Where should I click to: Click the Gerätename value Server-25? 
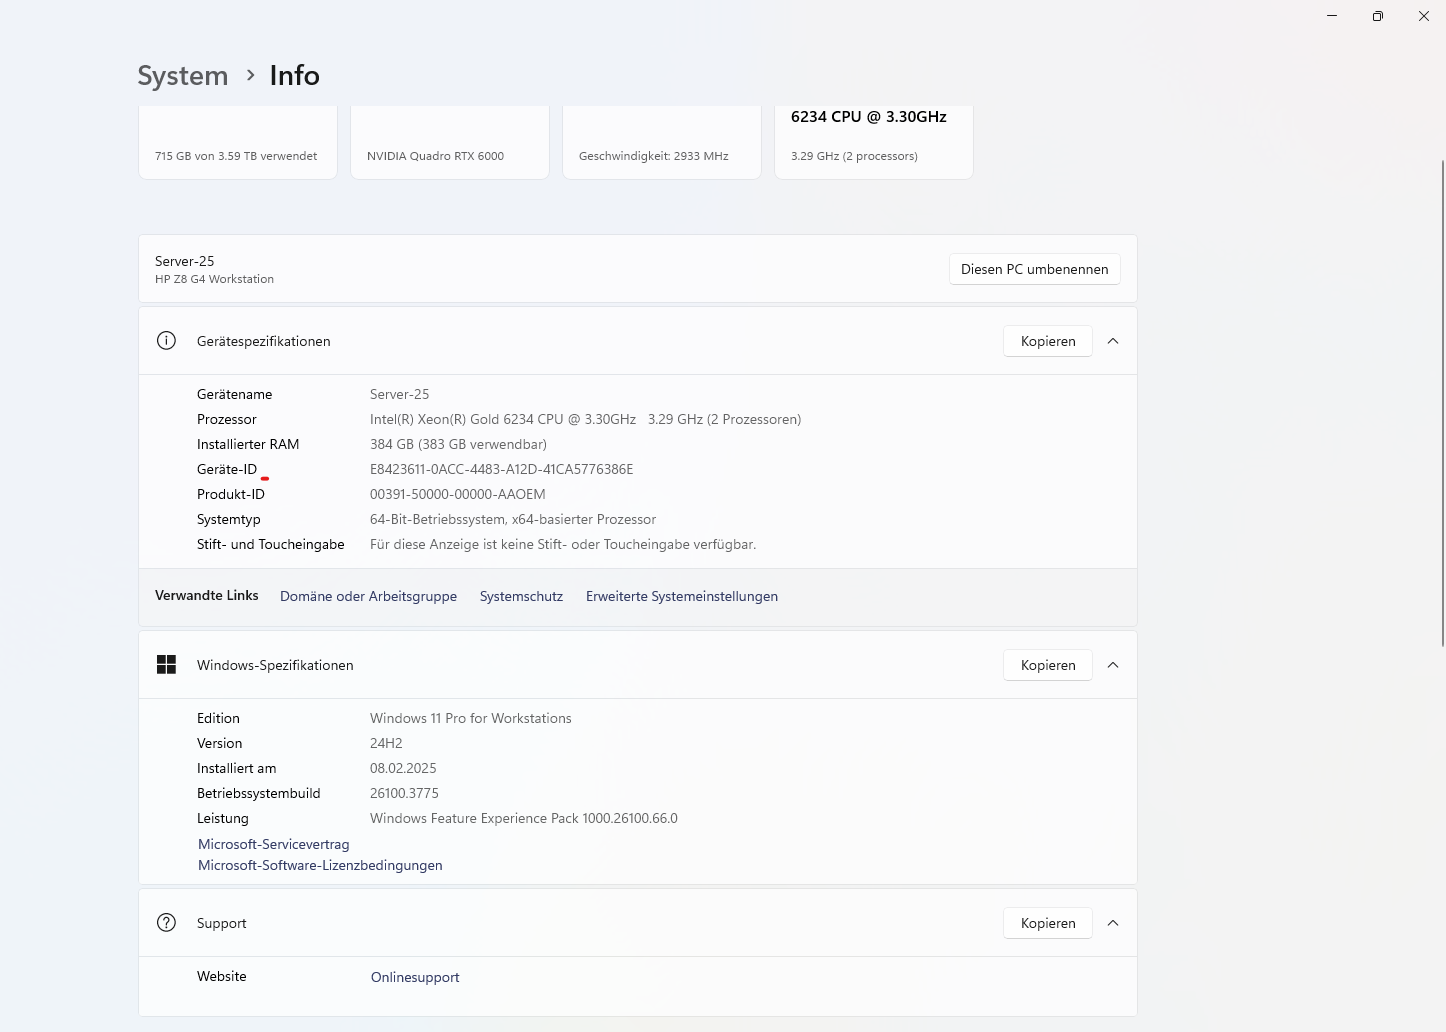tap(399, 394)
